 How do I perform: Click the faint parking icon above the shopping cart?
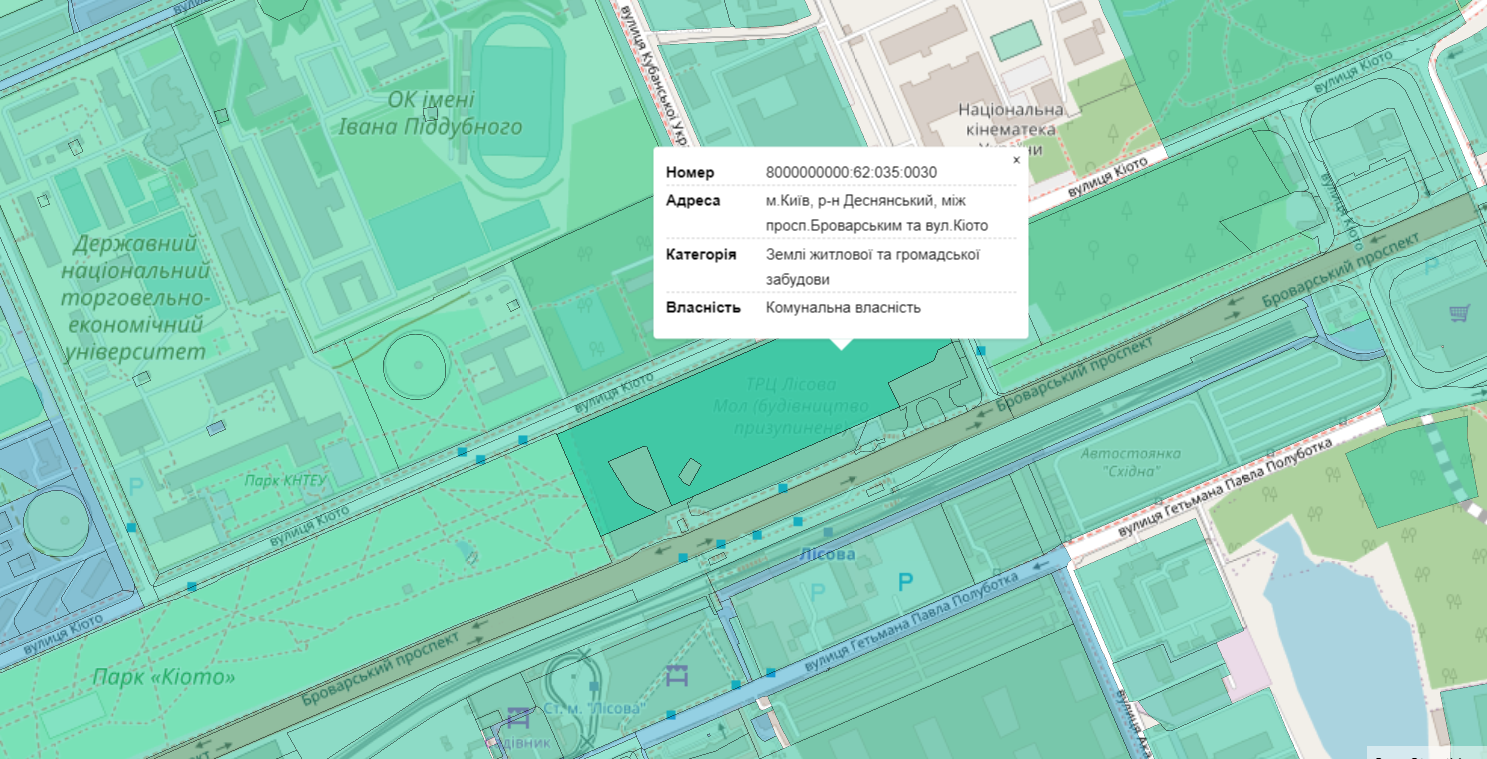click(1431, 266)
